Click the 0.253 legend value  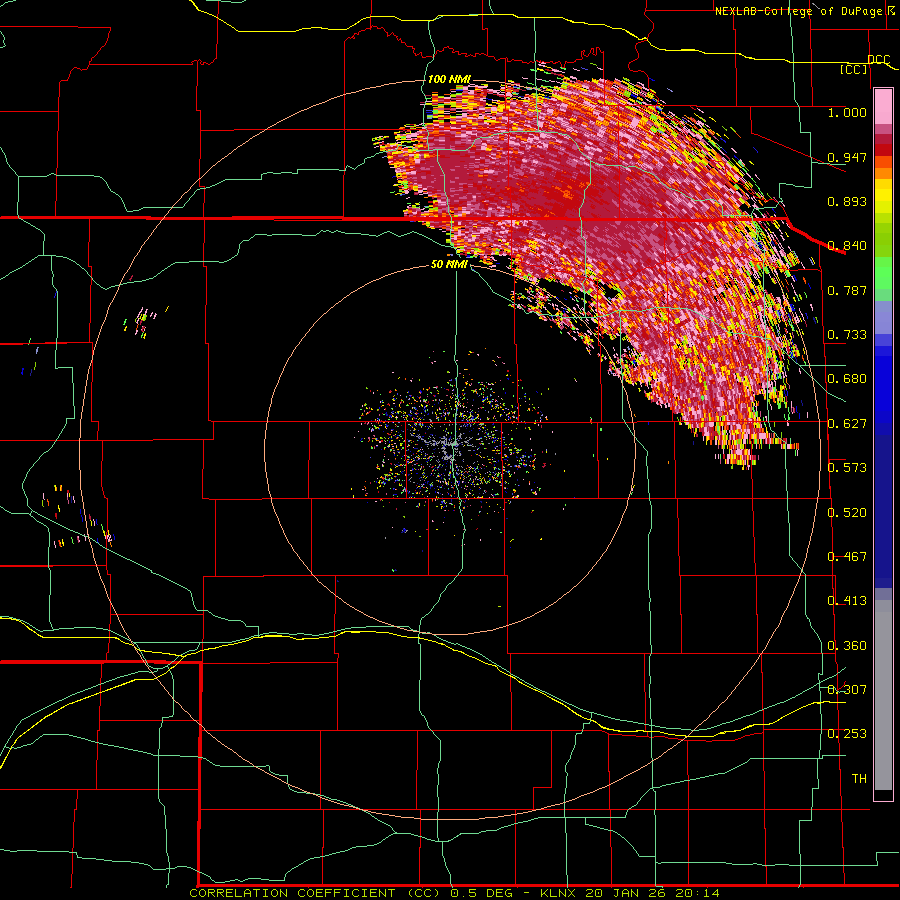pos(847,734)
